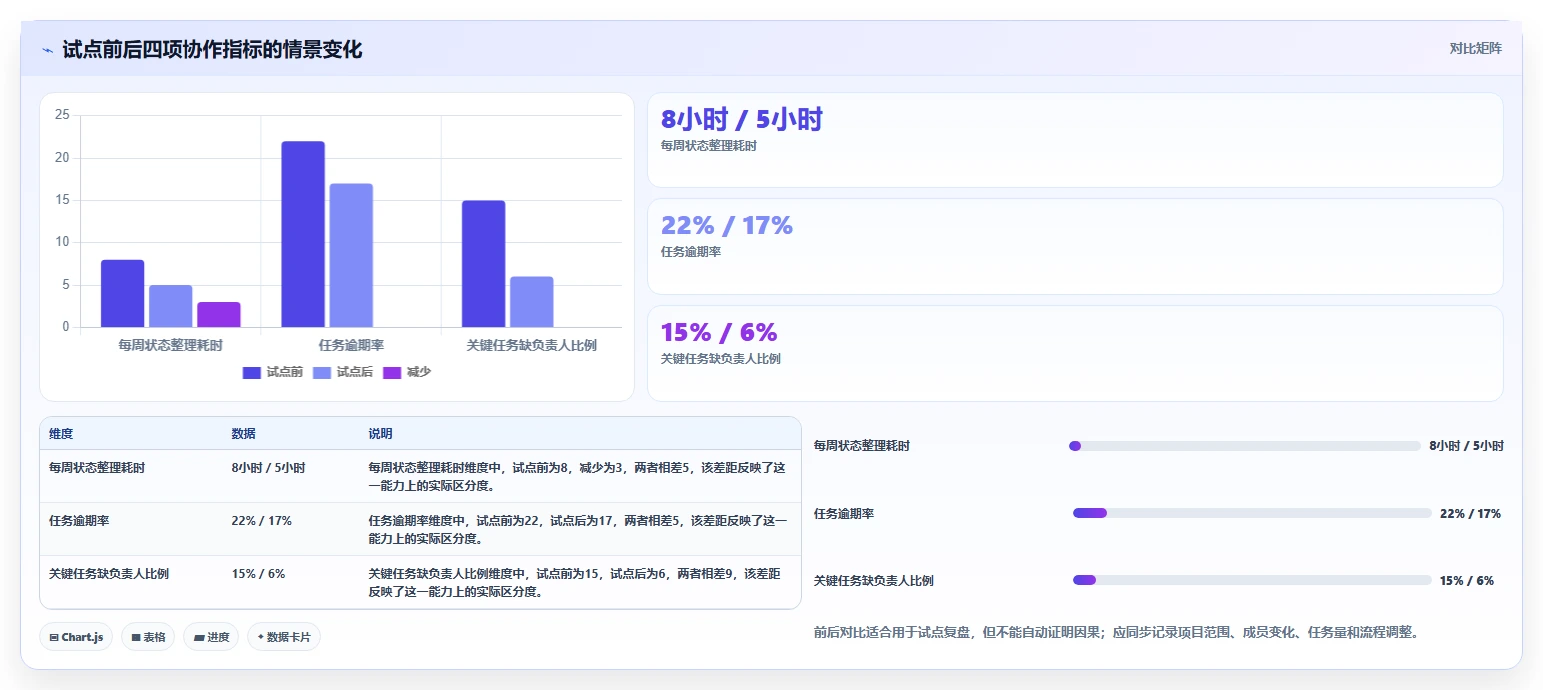Viewport: 1543px width, 690px height.
Task: Click the 22% / 17% value beside the progress bar
Action: (x=1470, y=513)
